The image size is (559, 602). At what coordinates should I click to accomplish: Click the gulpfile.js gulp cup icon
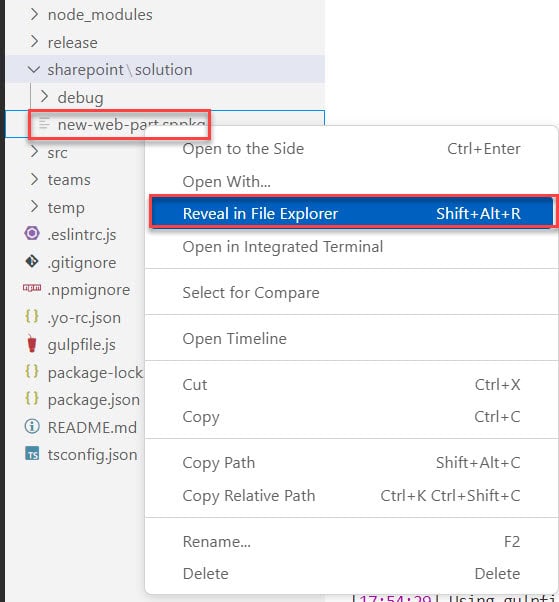(x=32, y=343)
